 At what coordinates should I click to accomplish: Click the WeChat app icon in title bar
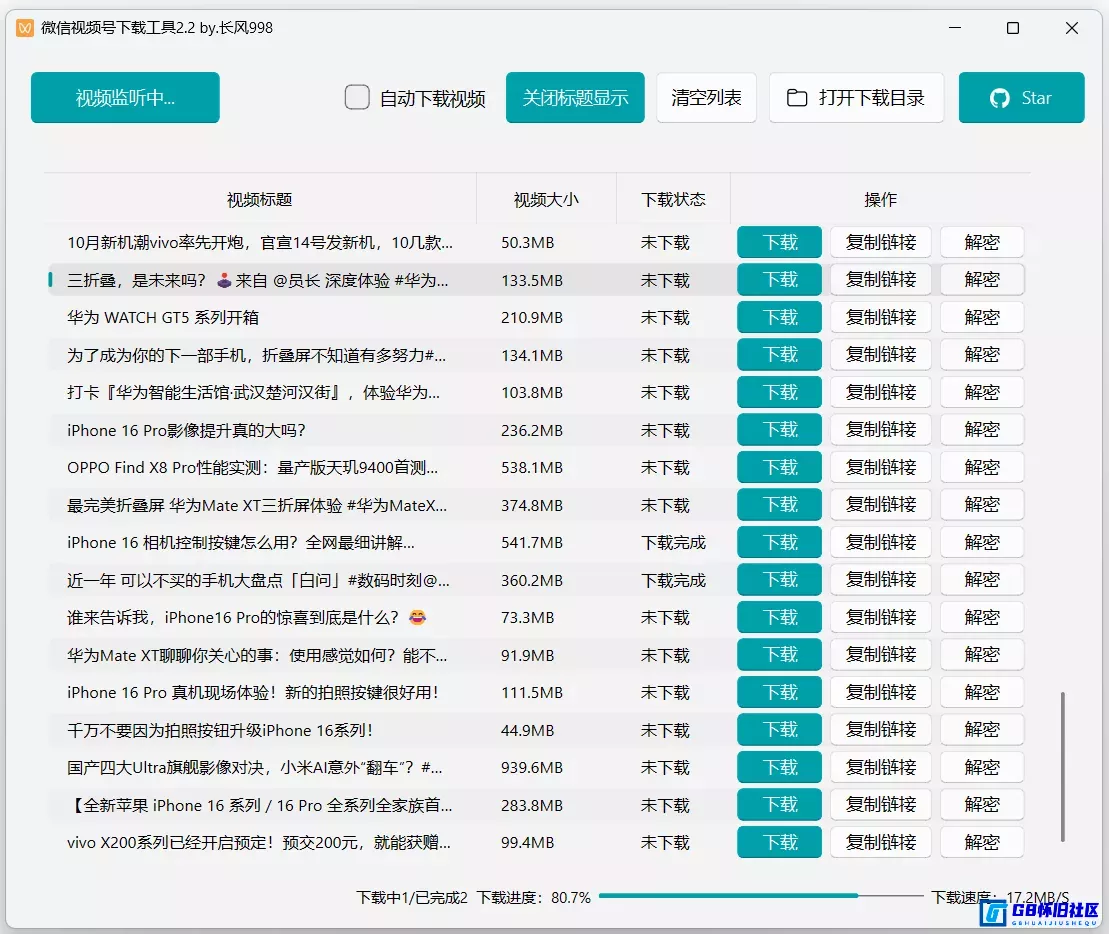(24, 29)
